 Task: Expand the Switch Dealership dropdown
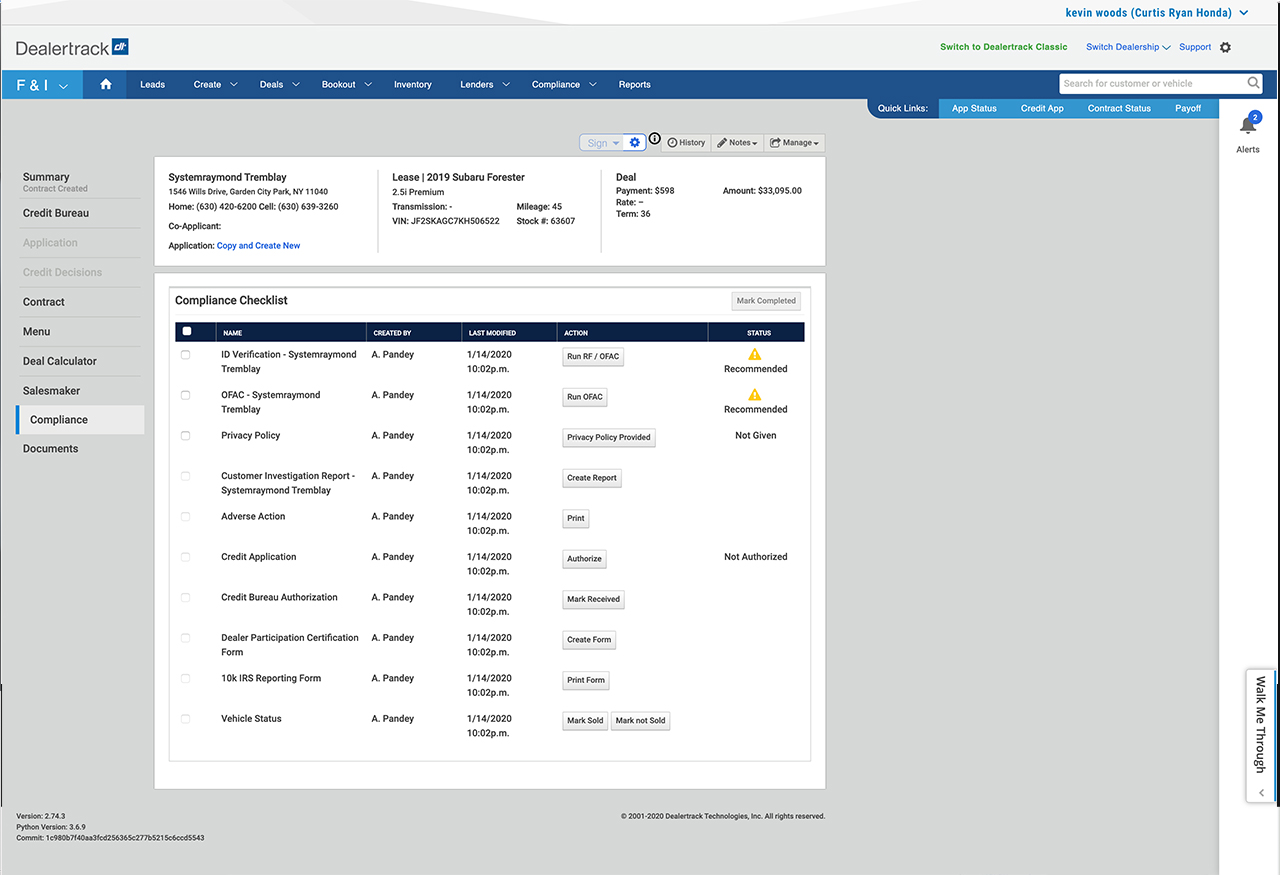(1127, 47)
